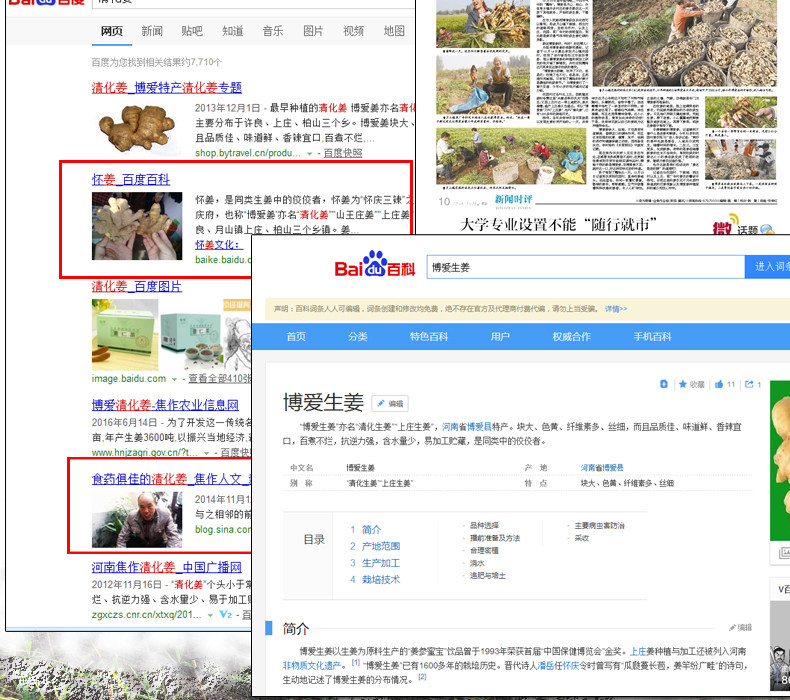Open 首页 in Baike navigation bar
Image resolution: width=790 pixels, height=700 pixels.
pyautogui.click(x=296, y=336)
